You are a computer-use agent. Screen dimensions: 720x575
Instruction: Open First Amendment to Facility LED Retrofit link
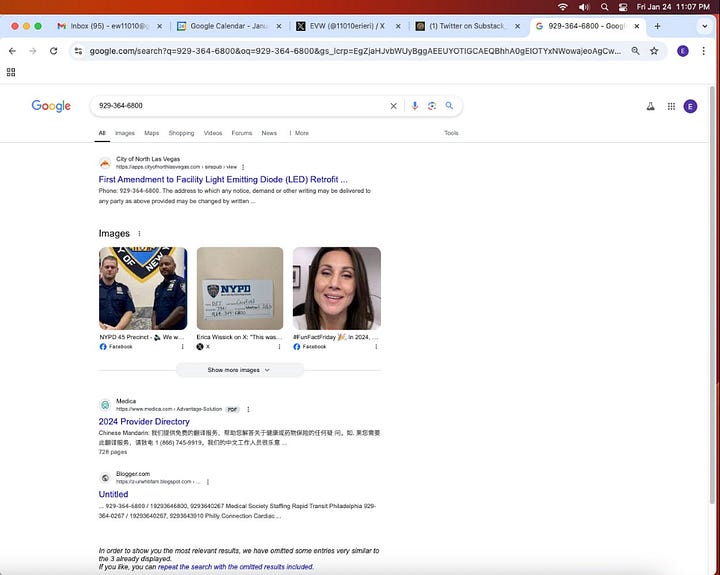point(223,180)
